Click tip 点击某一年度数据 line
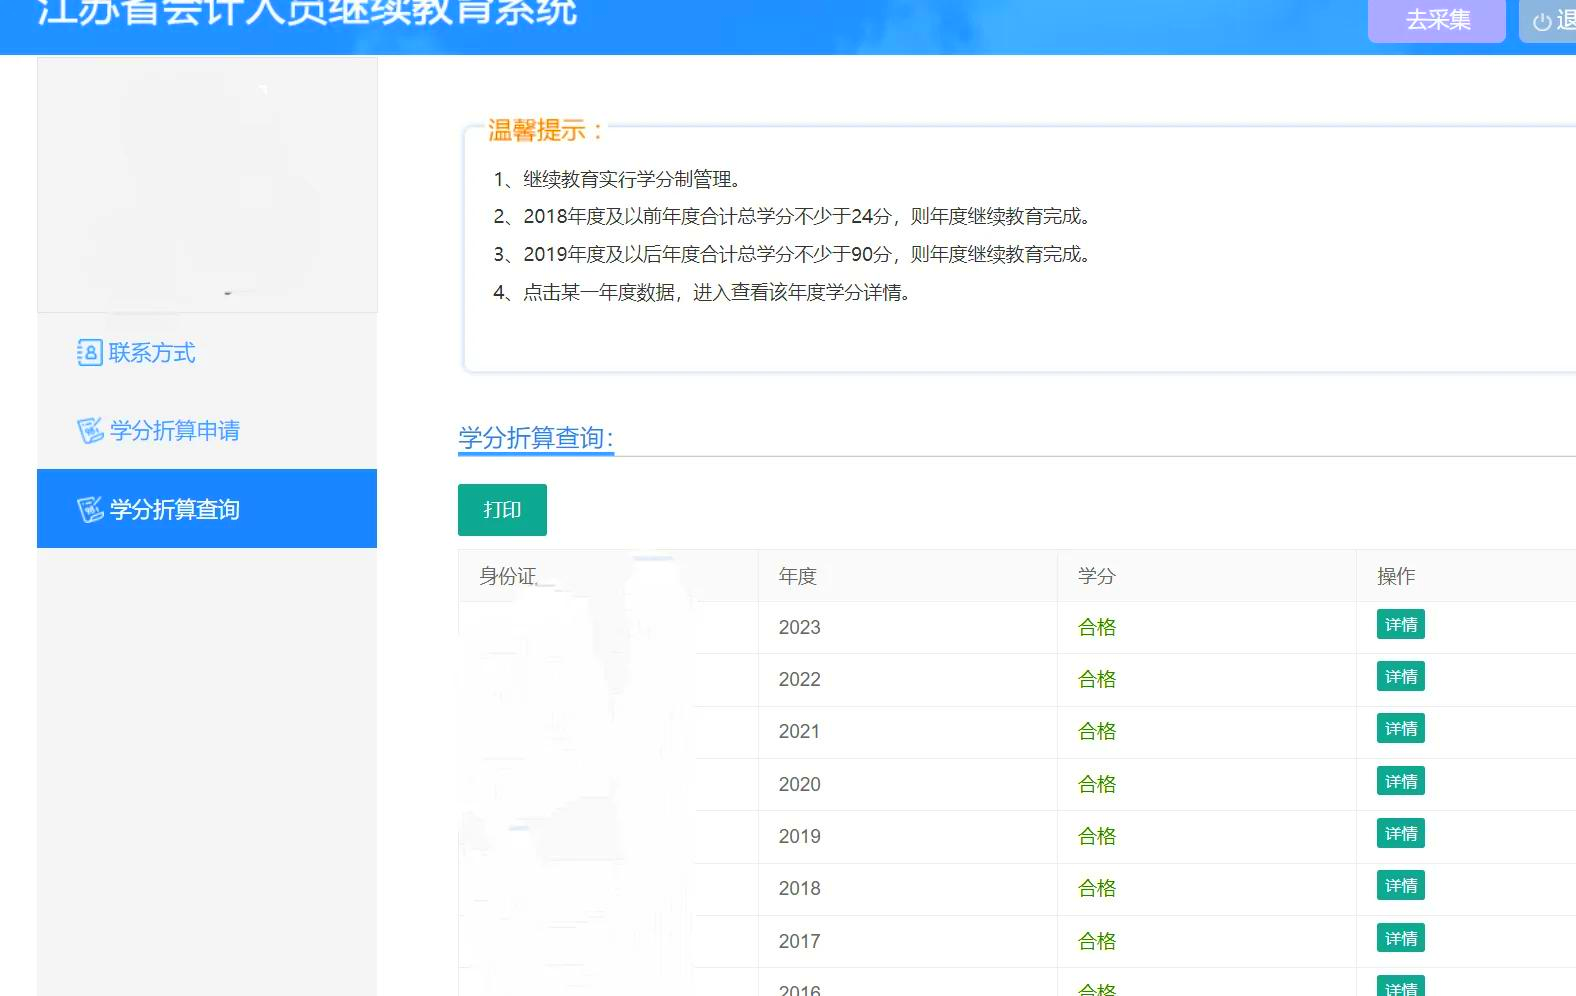 (702, 293)
